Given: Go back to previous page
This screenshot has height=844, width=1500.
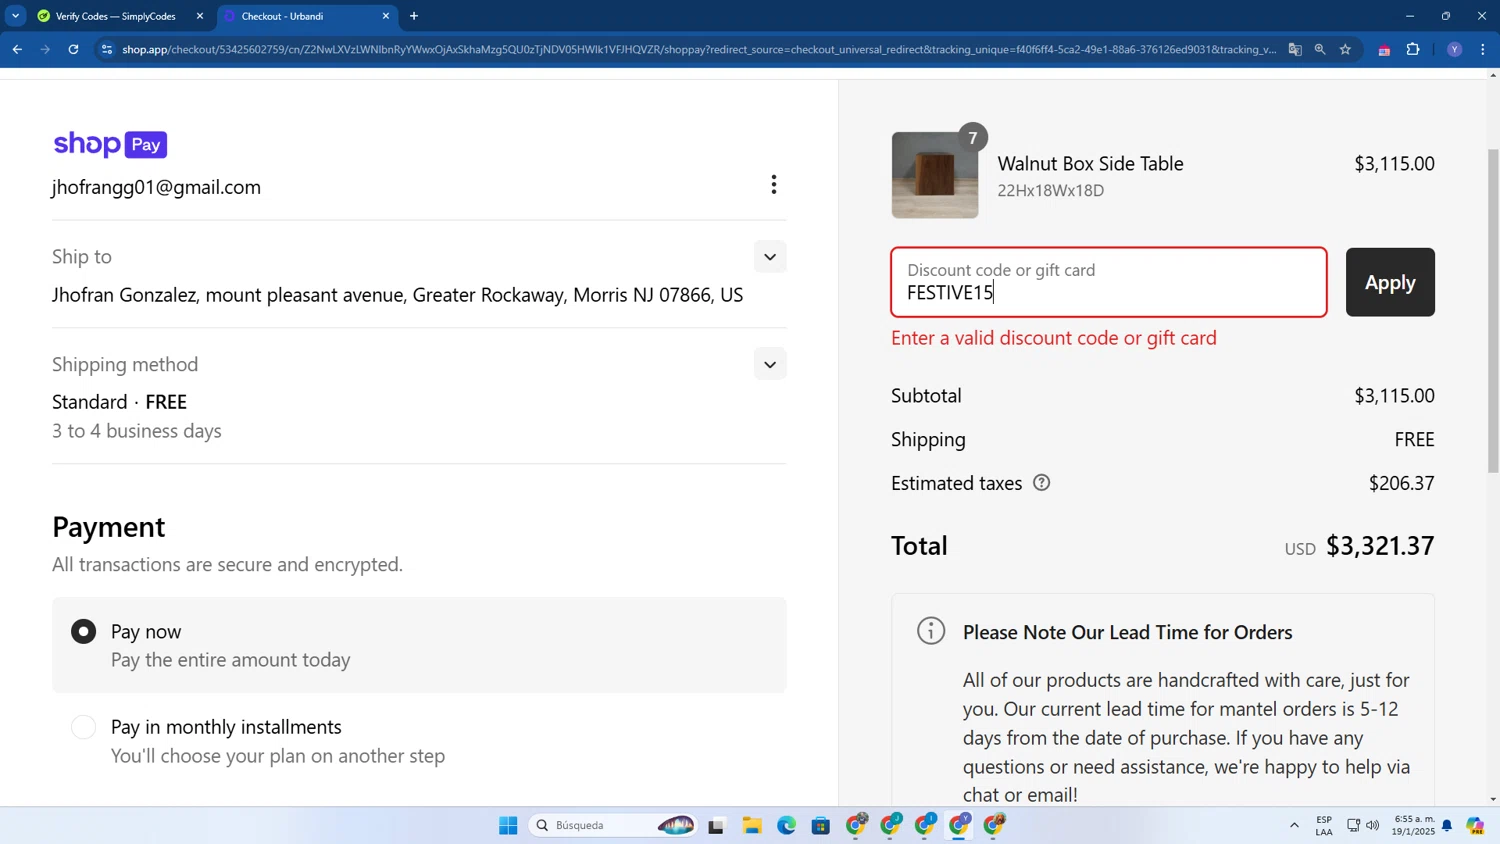Looking at the screenshot, I should pos(17,49).
